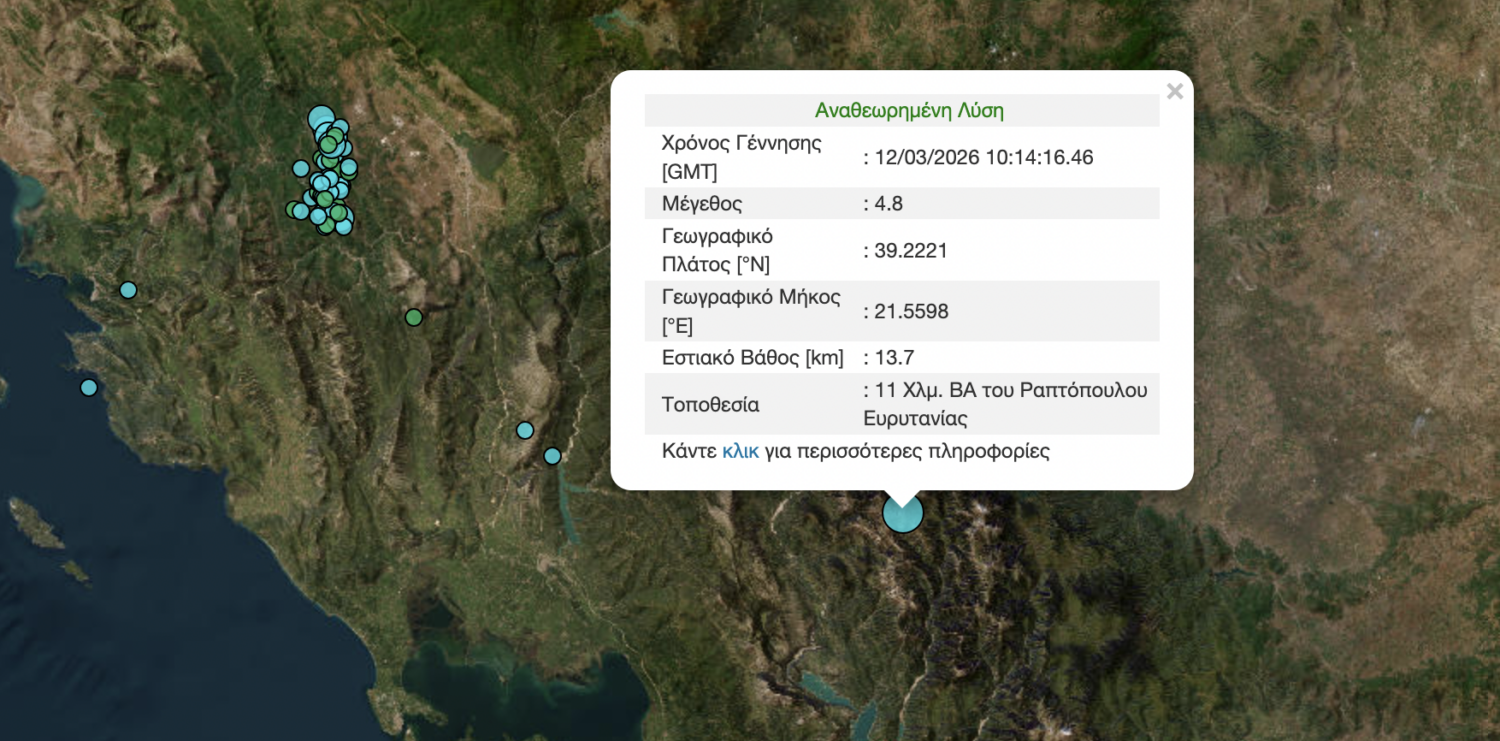Click the focal depth value 13.7
This screenshot has height=741, width=1500.
click(894, 358)
